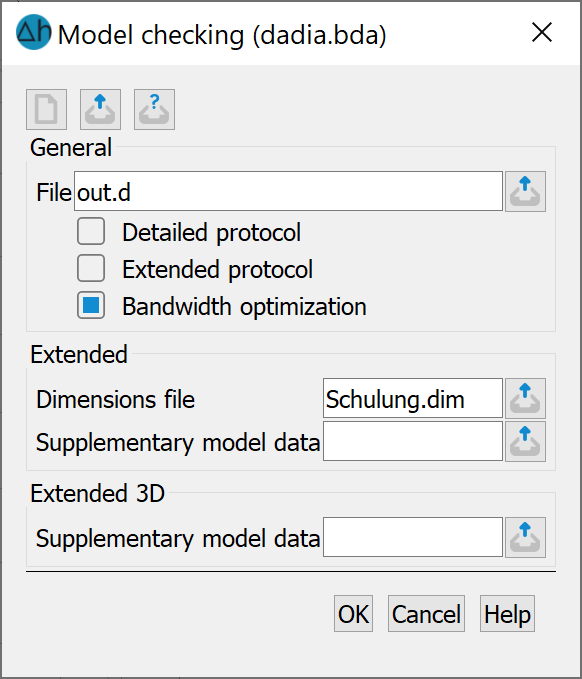Click the load settings toolbar icon

click(100, 109)
